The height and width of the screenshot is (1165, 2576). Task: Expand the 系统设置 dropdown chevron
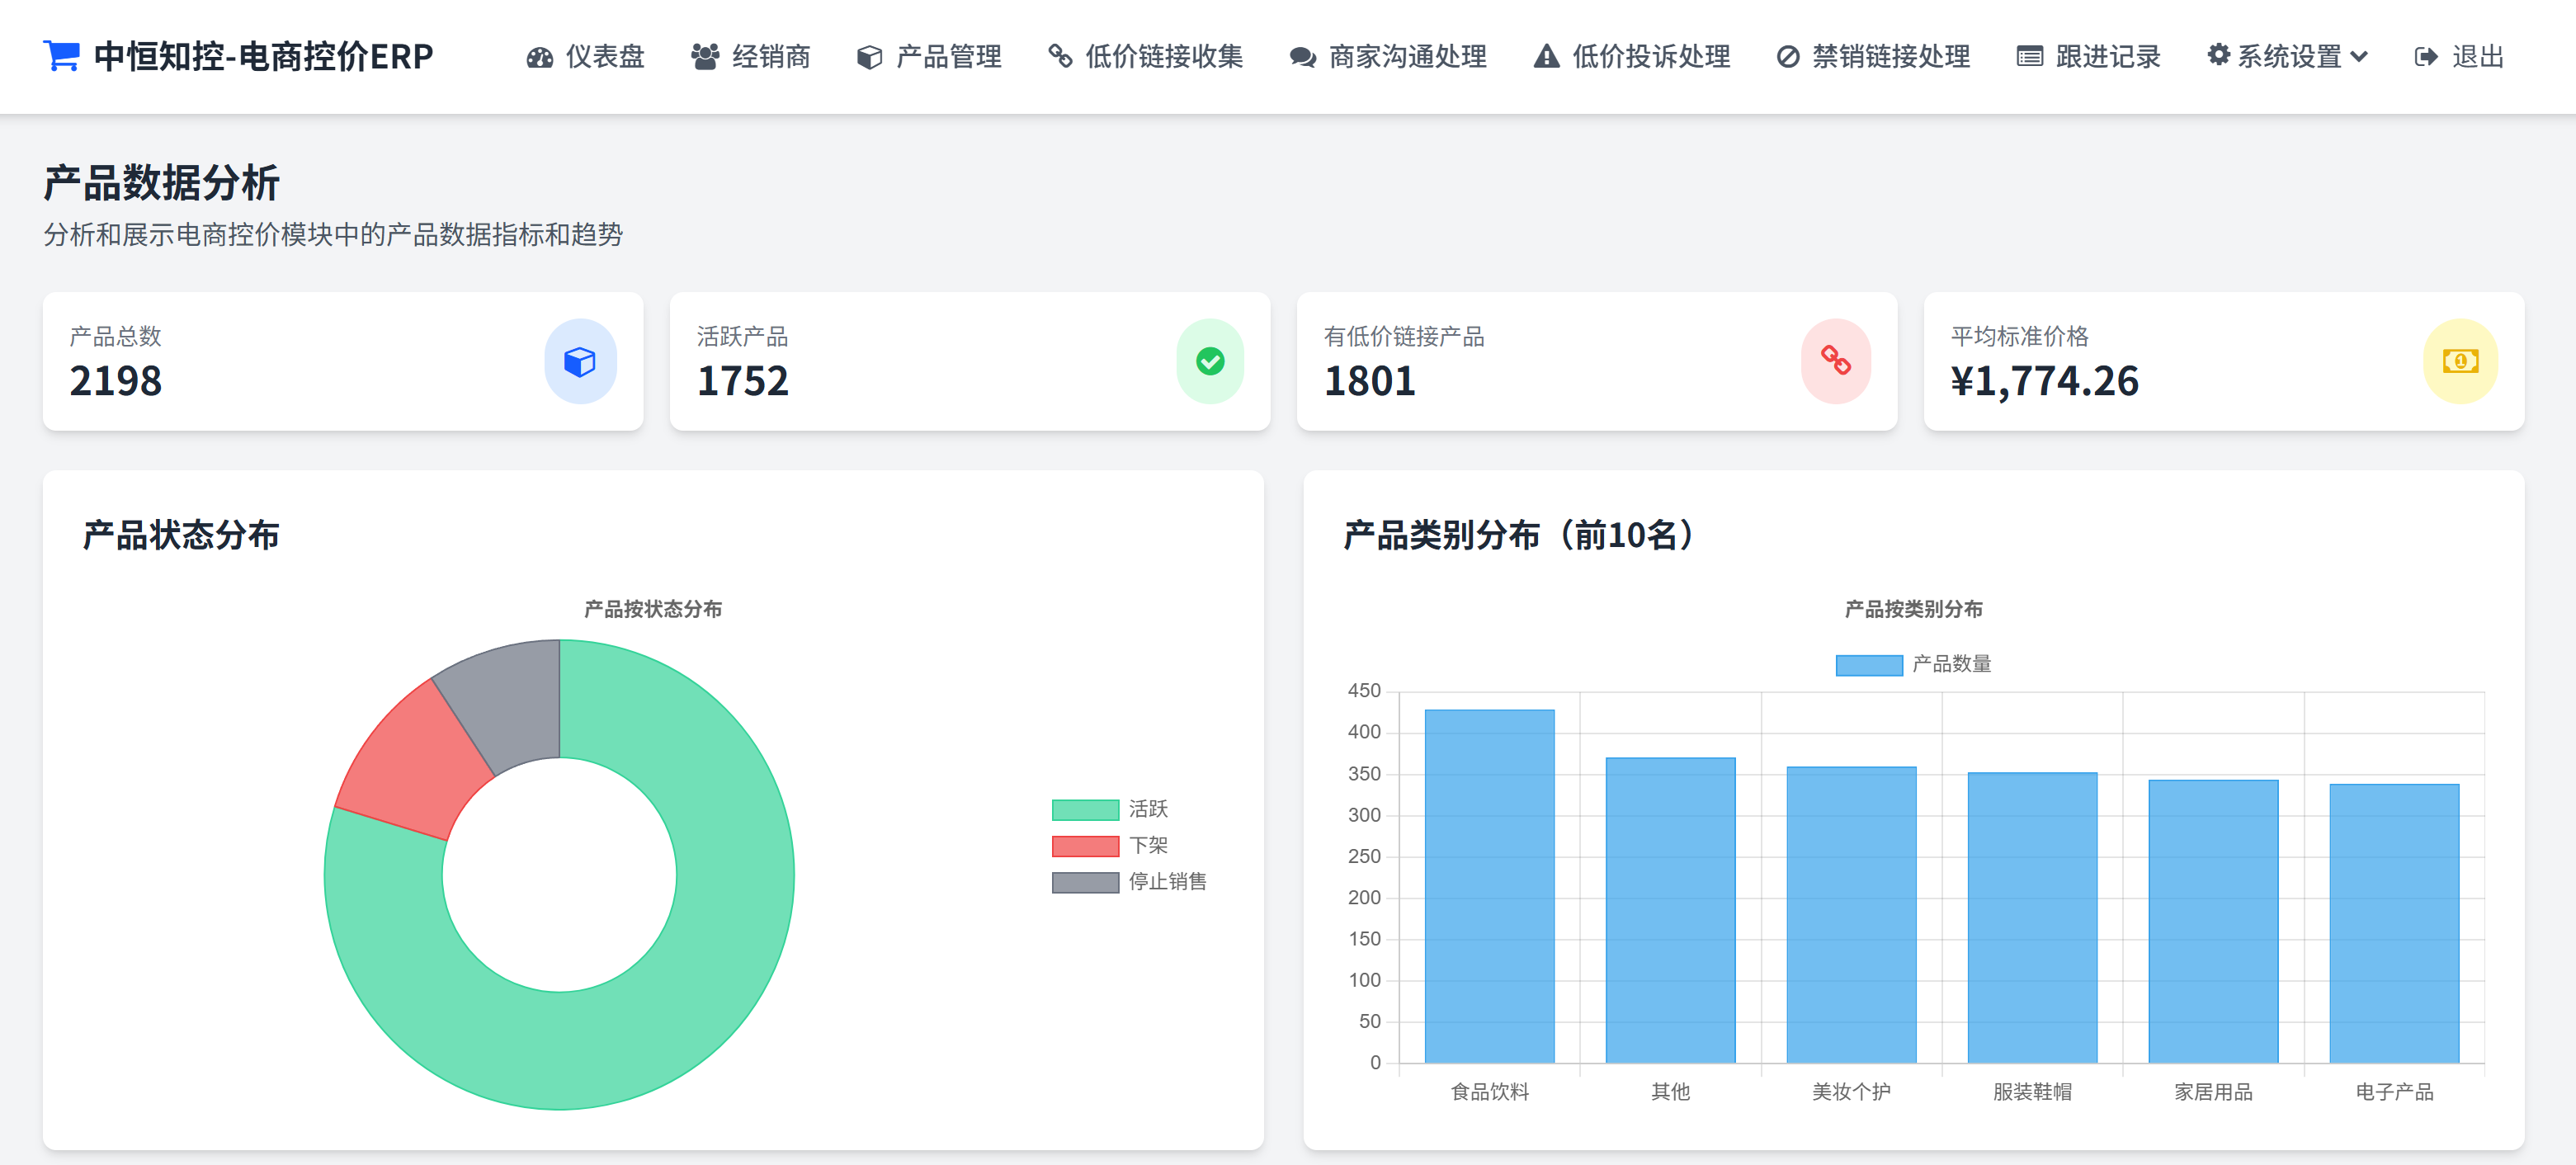point(2359,57)
